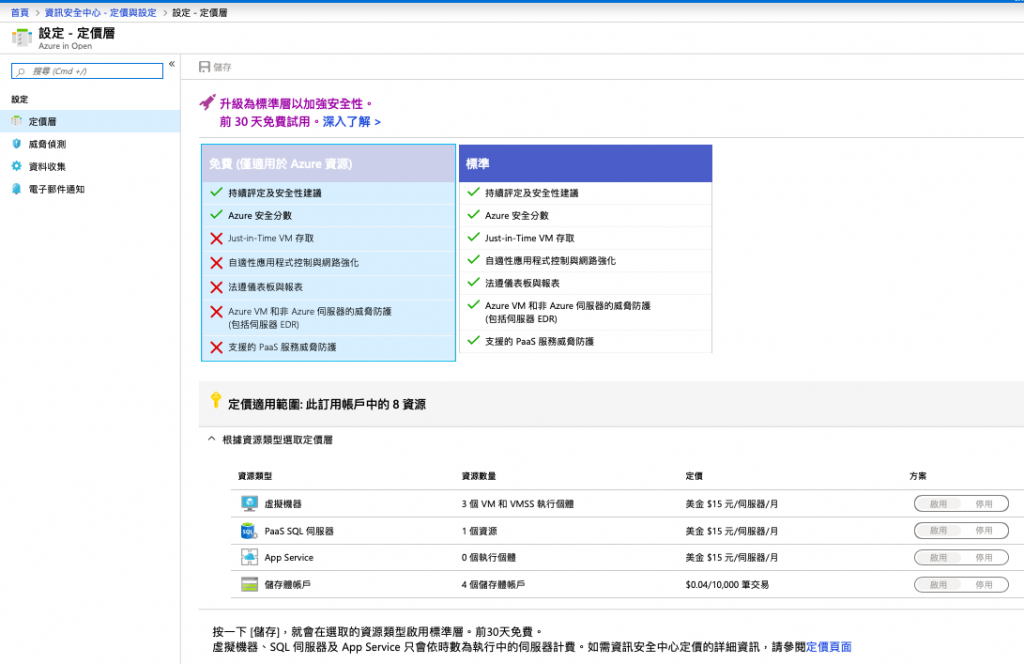Click the rocket upgrade icon
Viewport: 1024px width, 664px height.
(x=208, y=103)
